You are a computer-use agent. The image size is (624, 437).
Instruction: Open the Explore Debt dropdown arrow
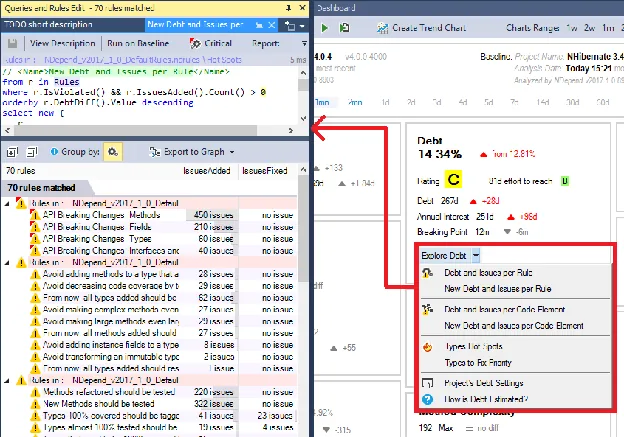(476, 256)
